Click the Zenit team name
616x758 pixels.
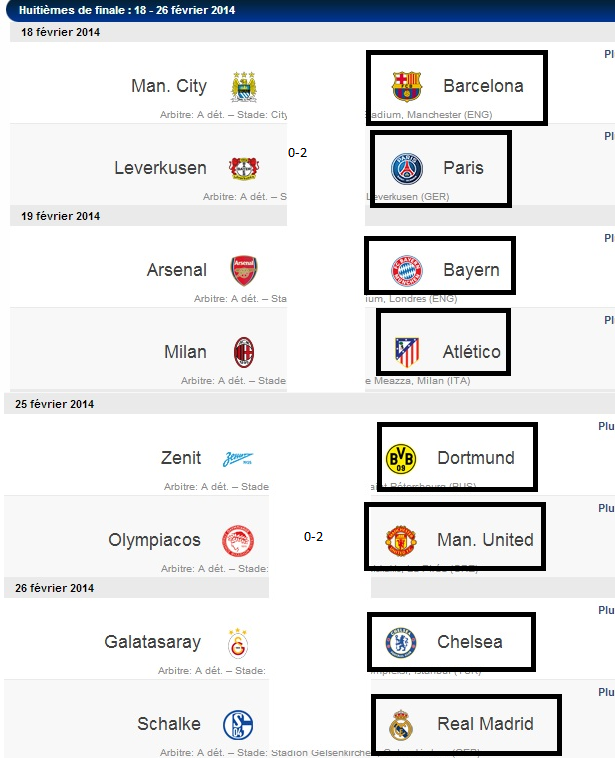181,457
